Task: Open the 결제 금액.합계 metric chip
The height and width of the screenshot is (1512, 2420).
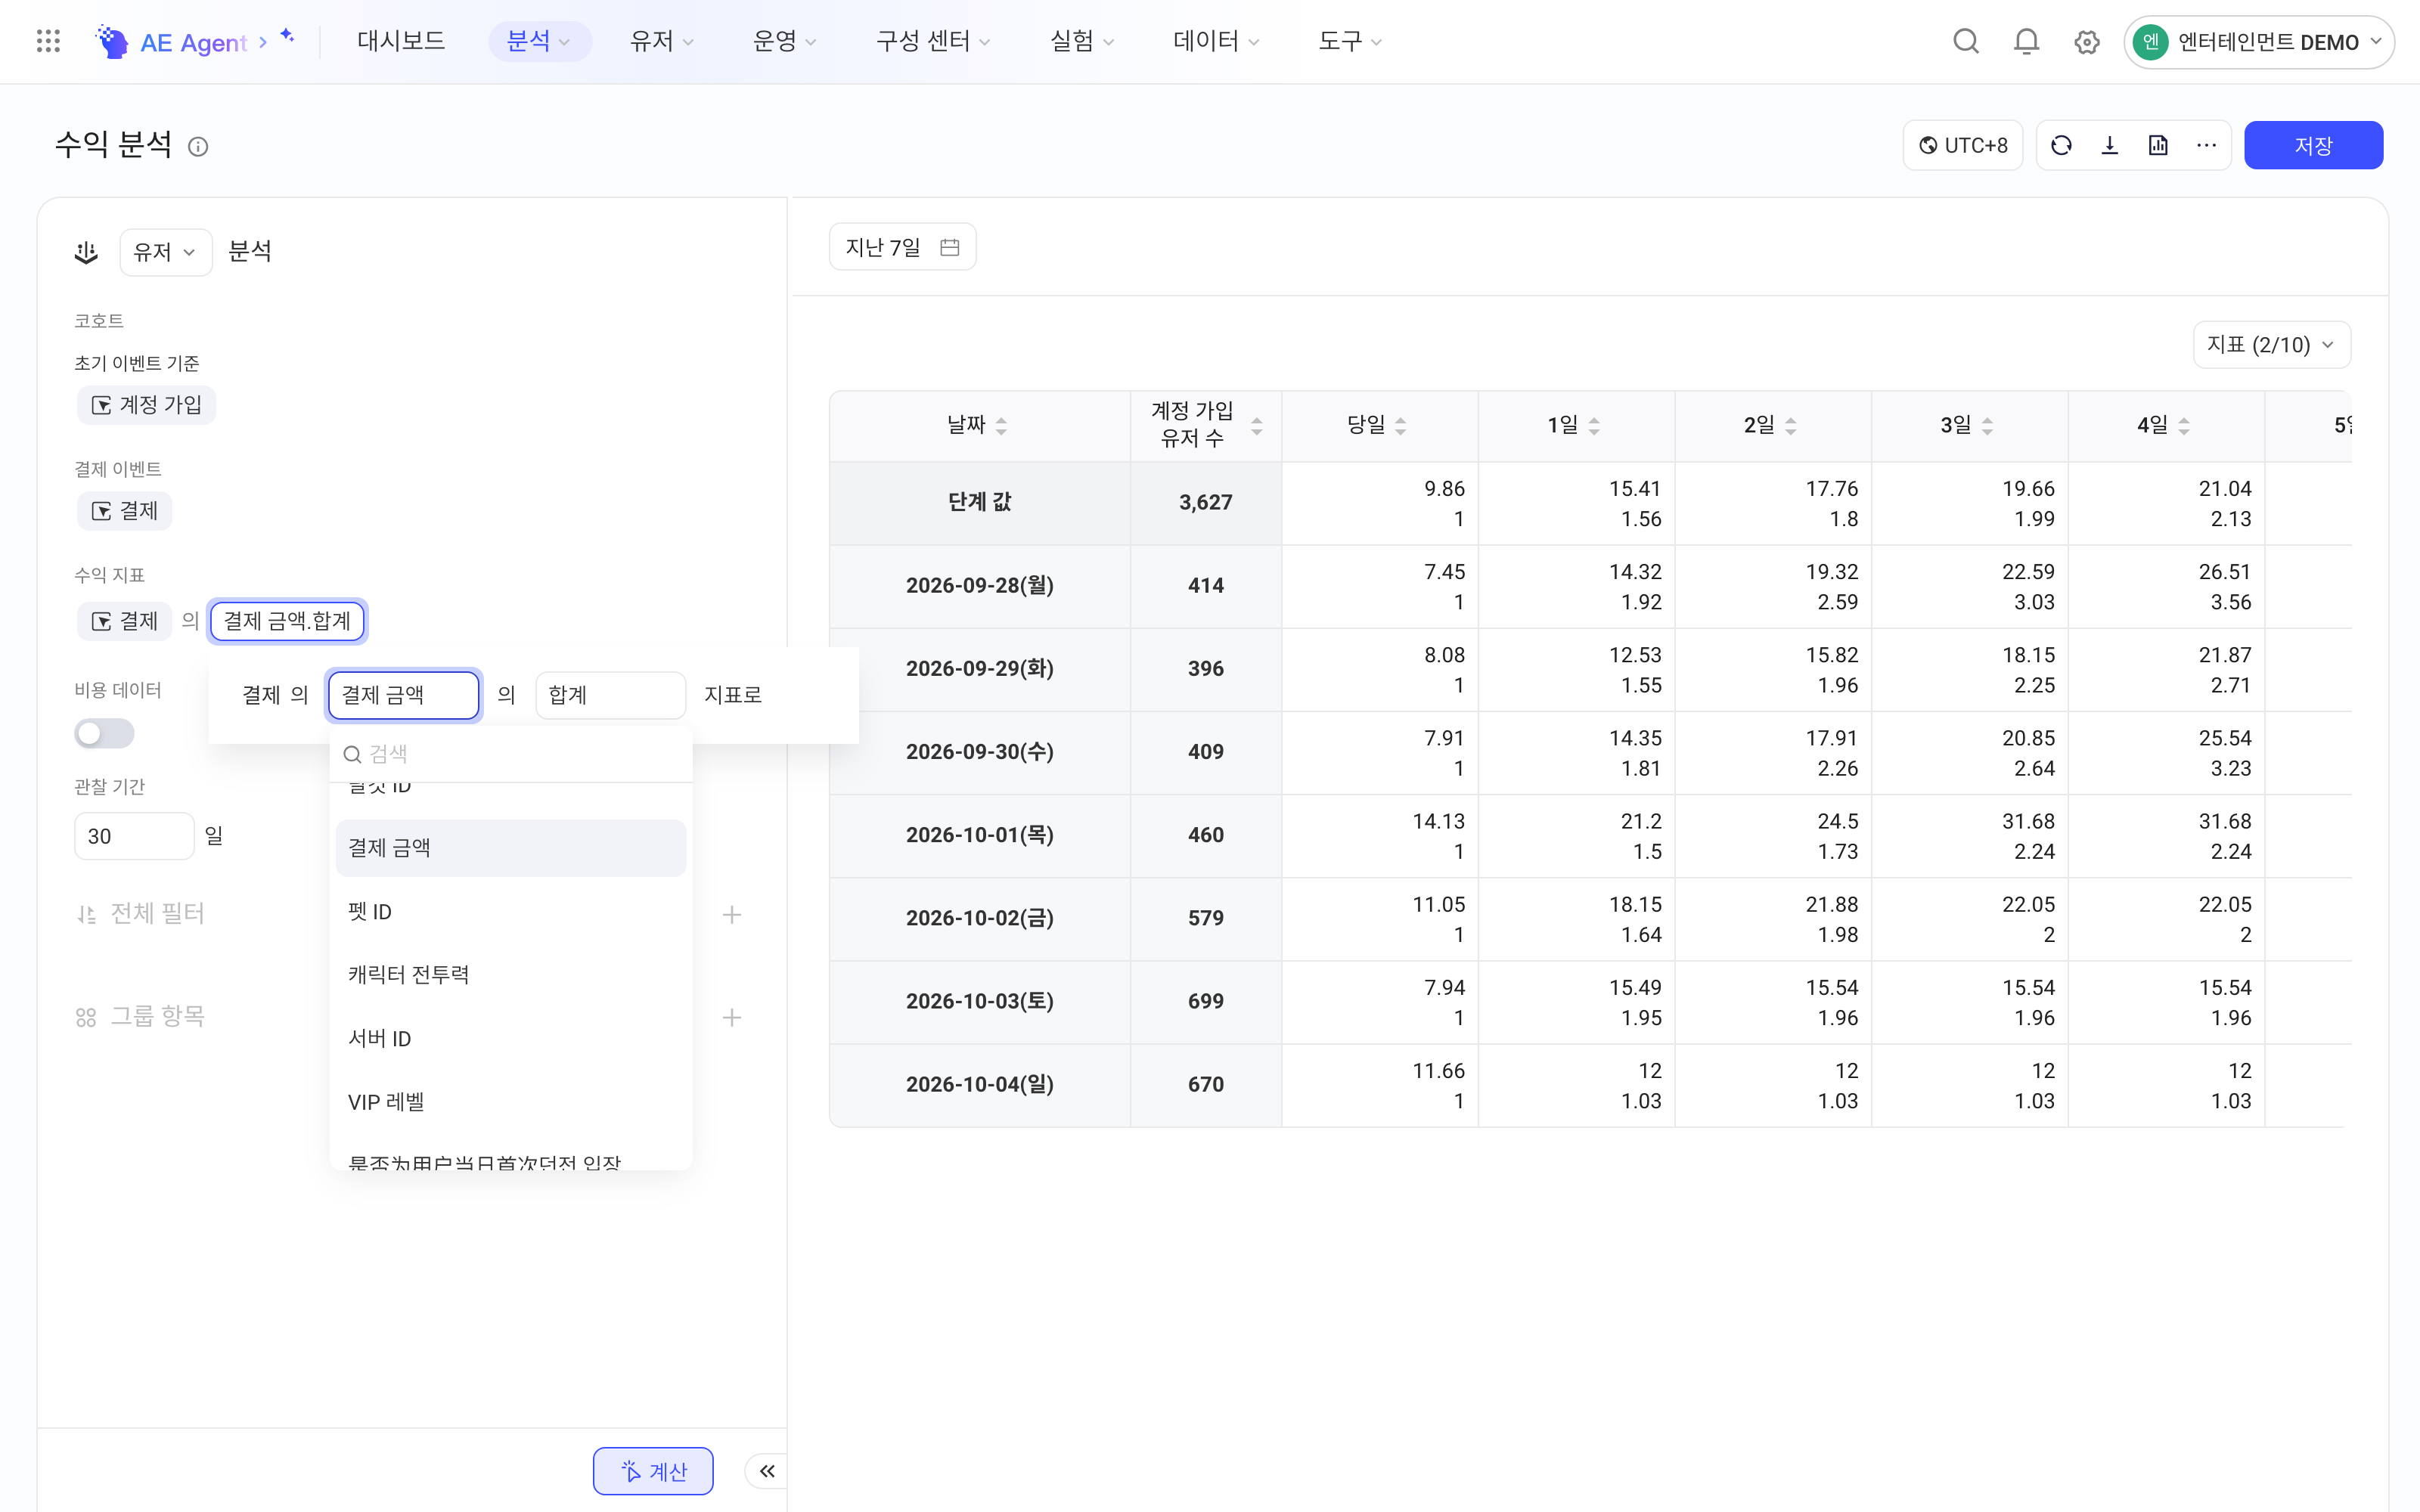Action: 287,621
